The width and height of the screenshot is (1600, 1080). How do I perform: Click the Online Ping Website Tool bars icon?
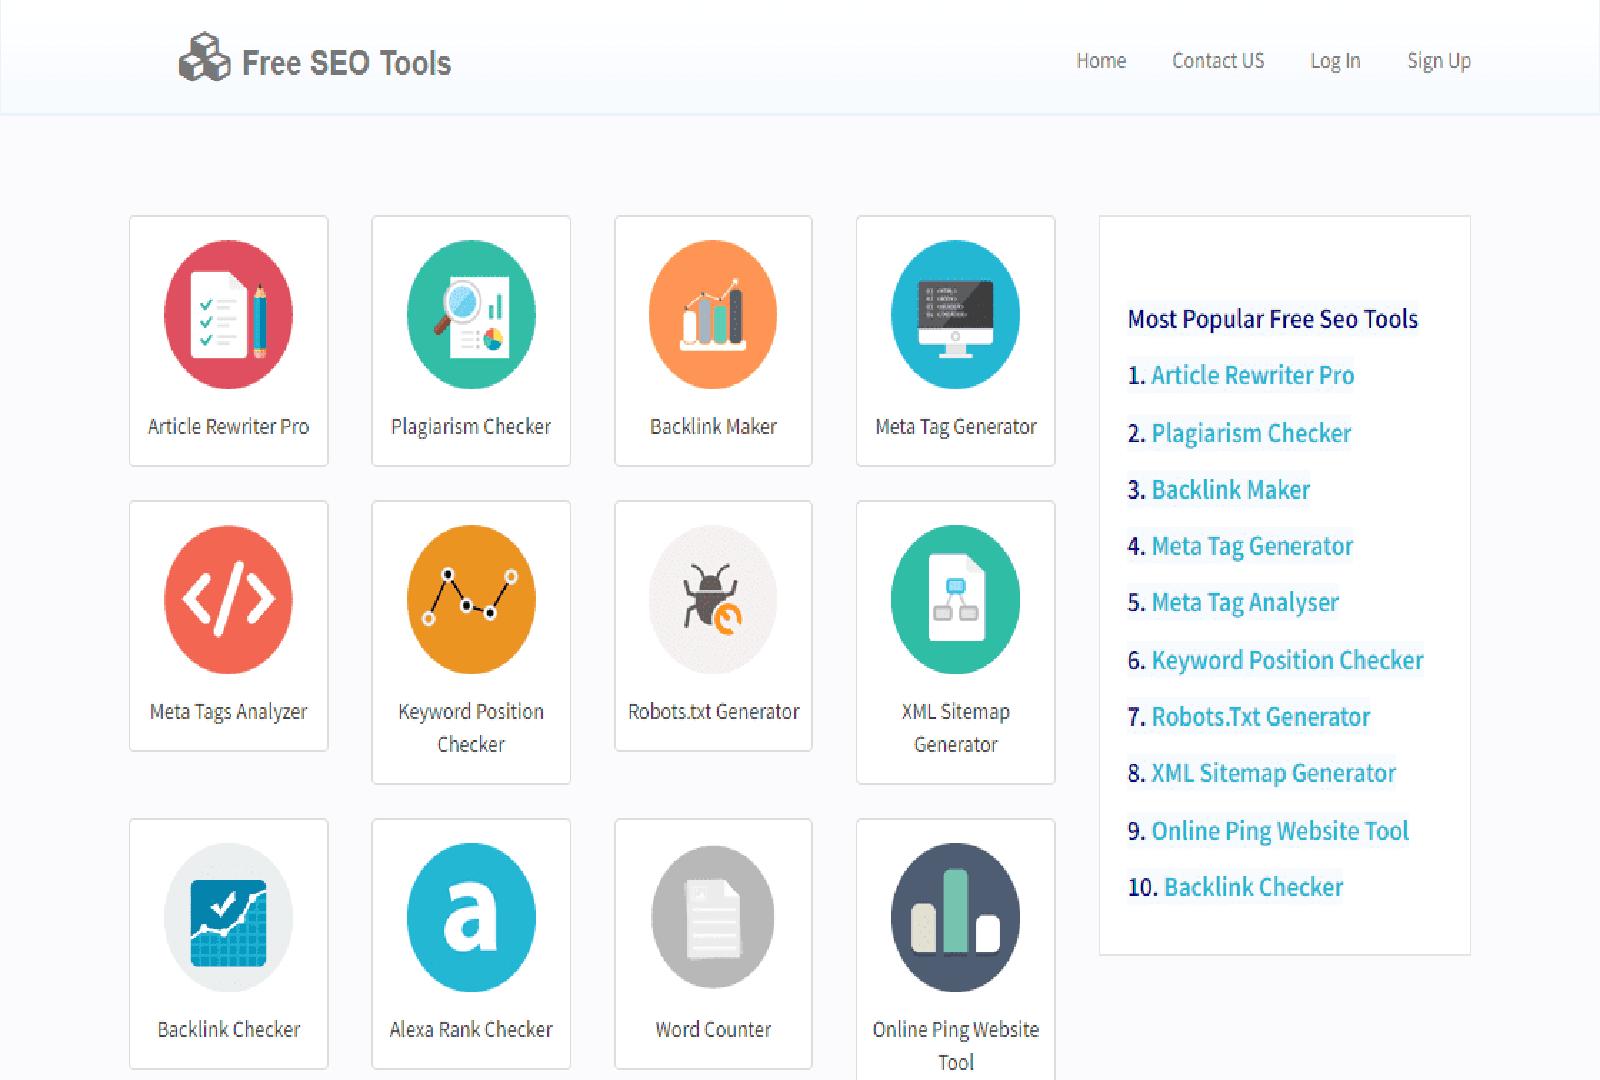(x=954, y=917)
